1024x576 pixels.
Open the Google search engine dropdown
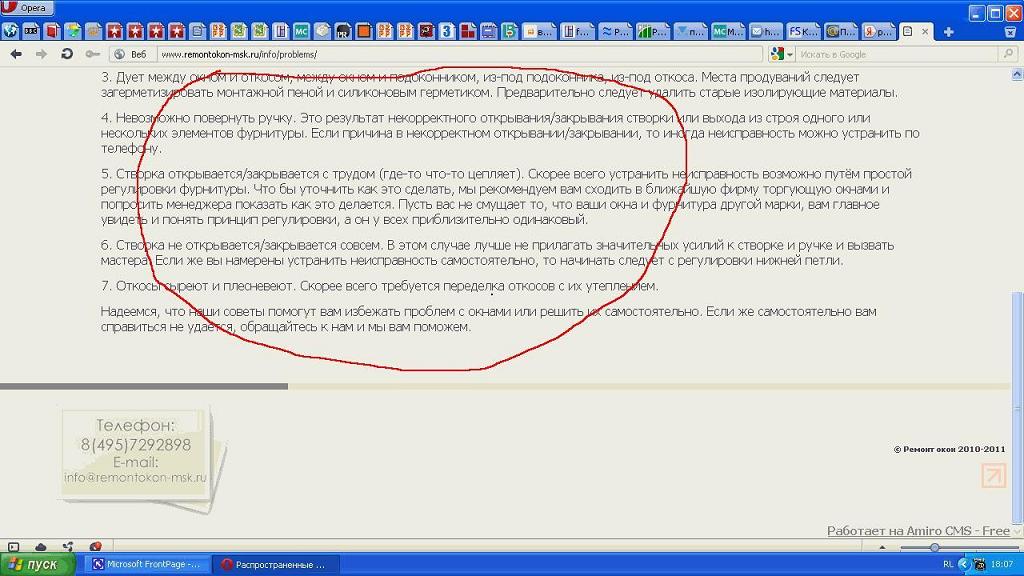[781, 54]
